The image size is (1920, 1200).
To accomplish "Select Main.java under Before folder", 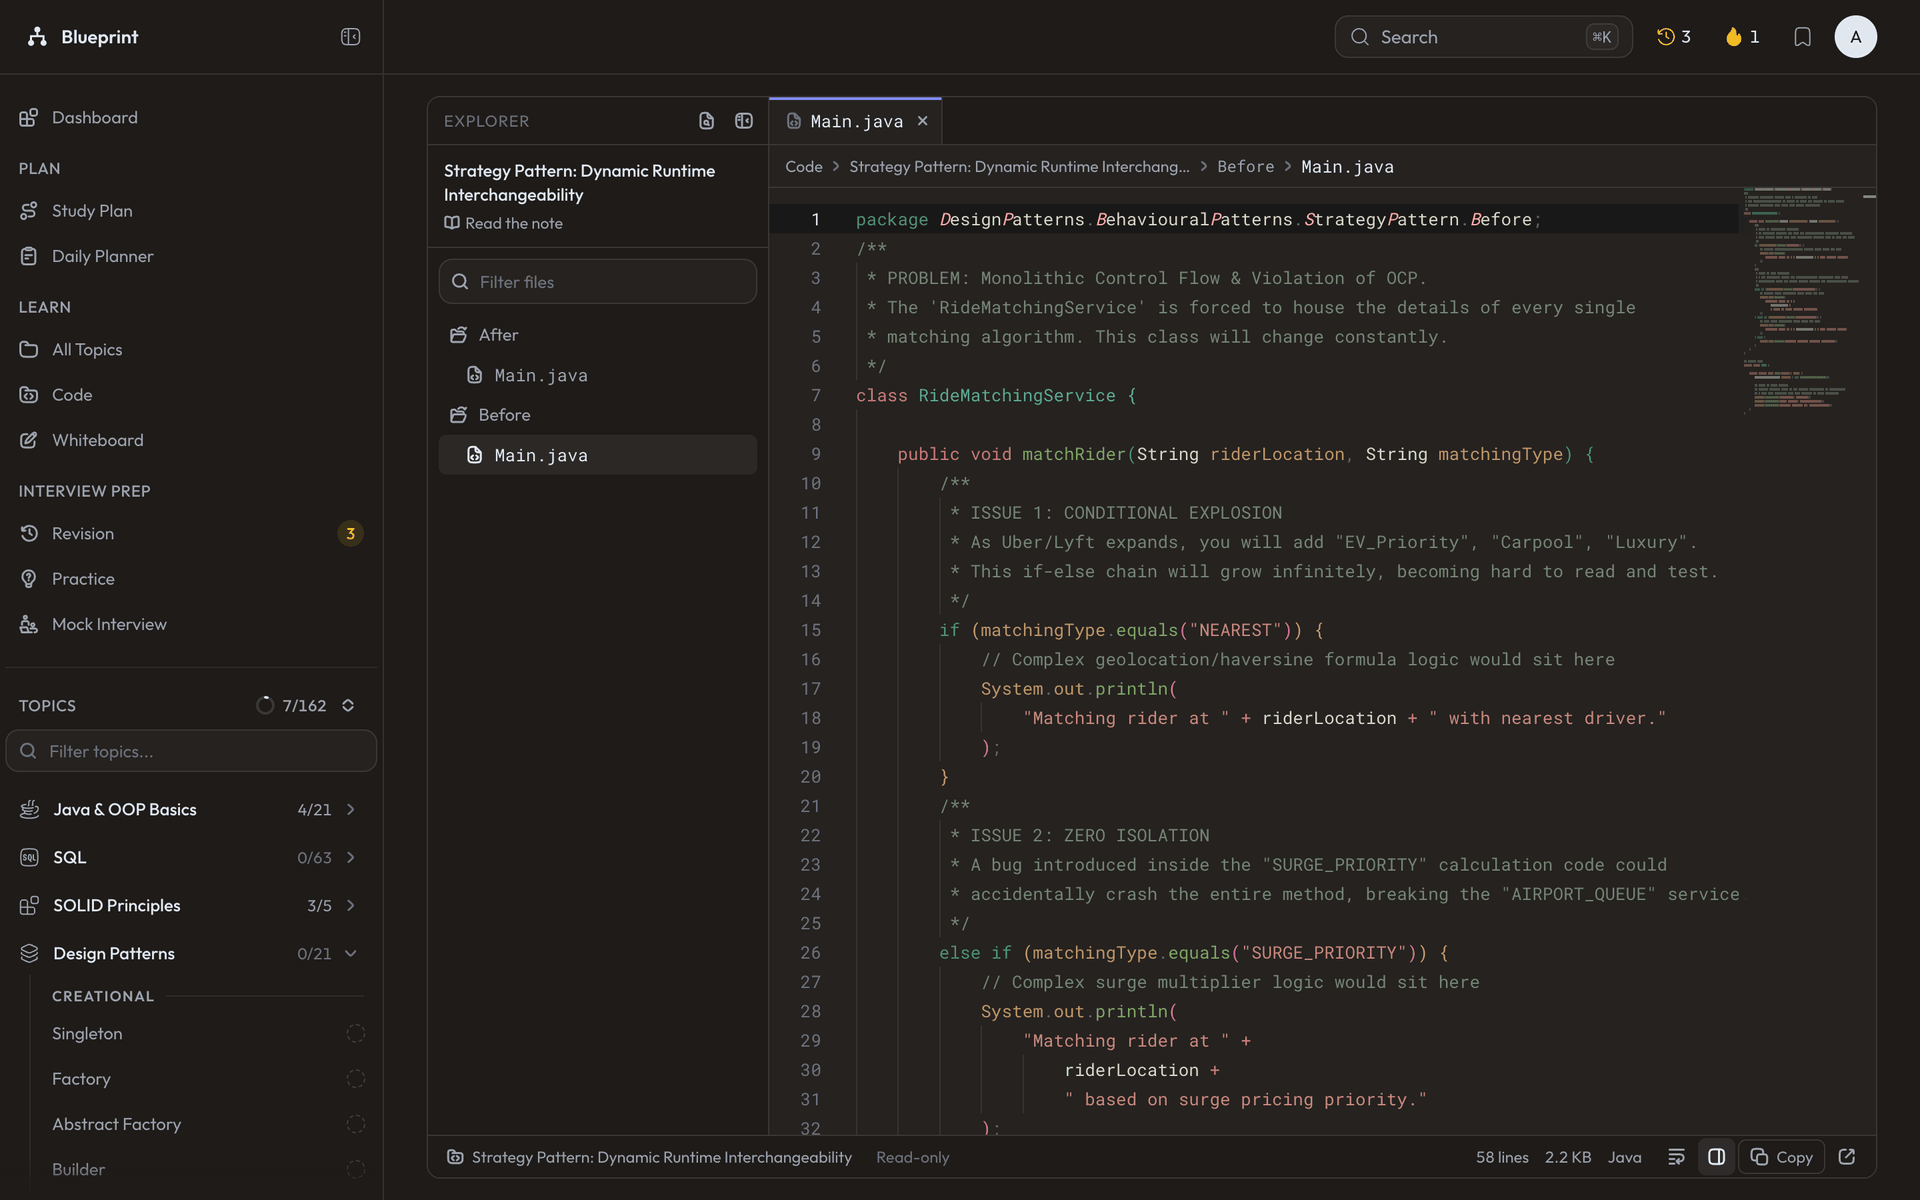I will (x=598, y=455).
